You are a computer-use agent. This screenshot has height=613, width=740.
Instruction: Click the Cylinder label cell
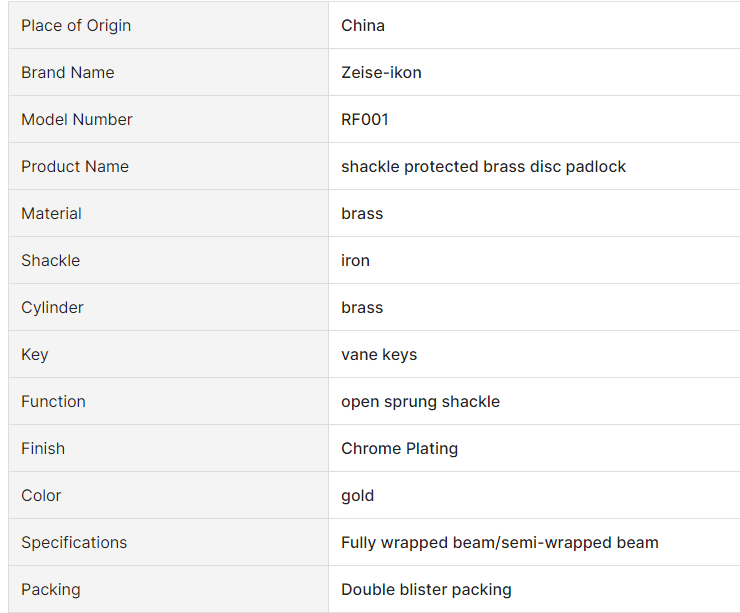tap(168, 307)
